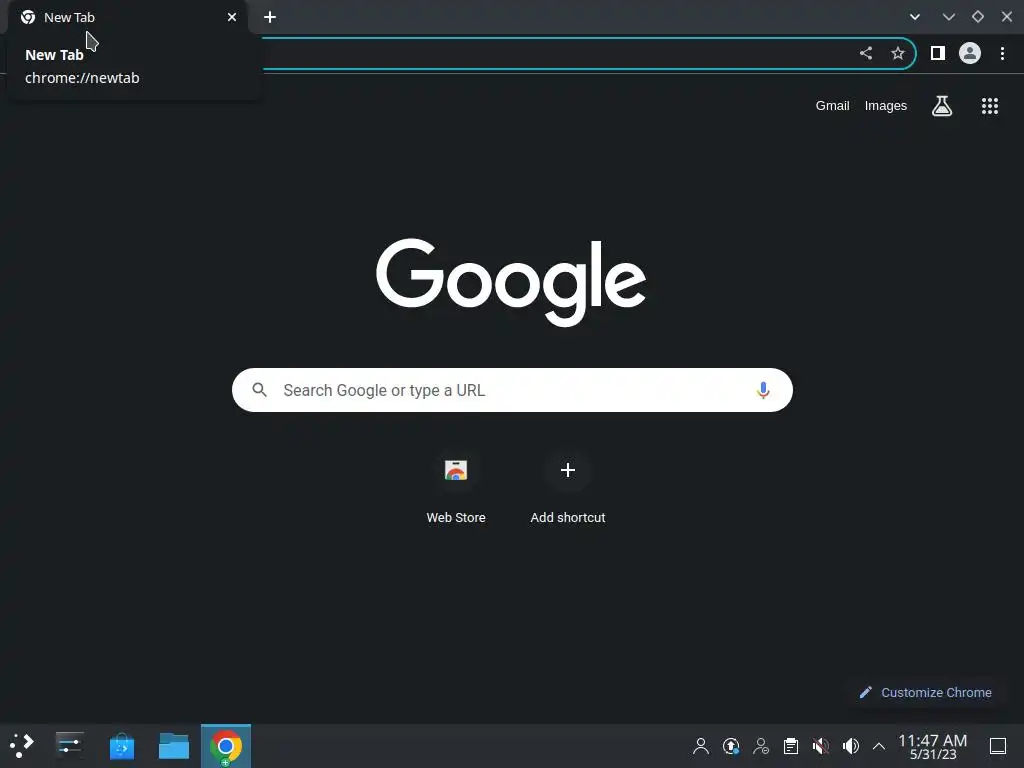Open a new tab with plus button

click(x=270, y=18)
